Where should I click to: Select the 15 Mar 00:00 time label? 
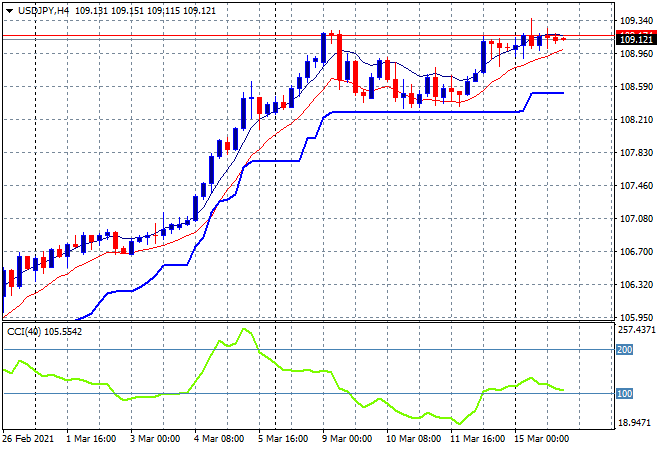point(542,439)
